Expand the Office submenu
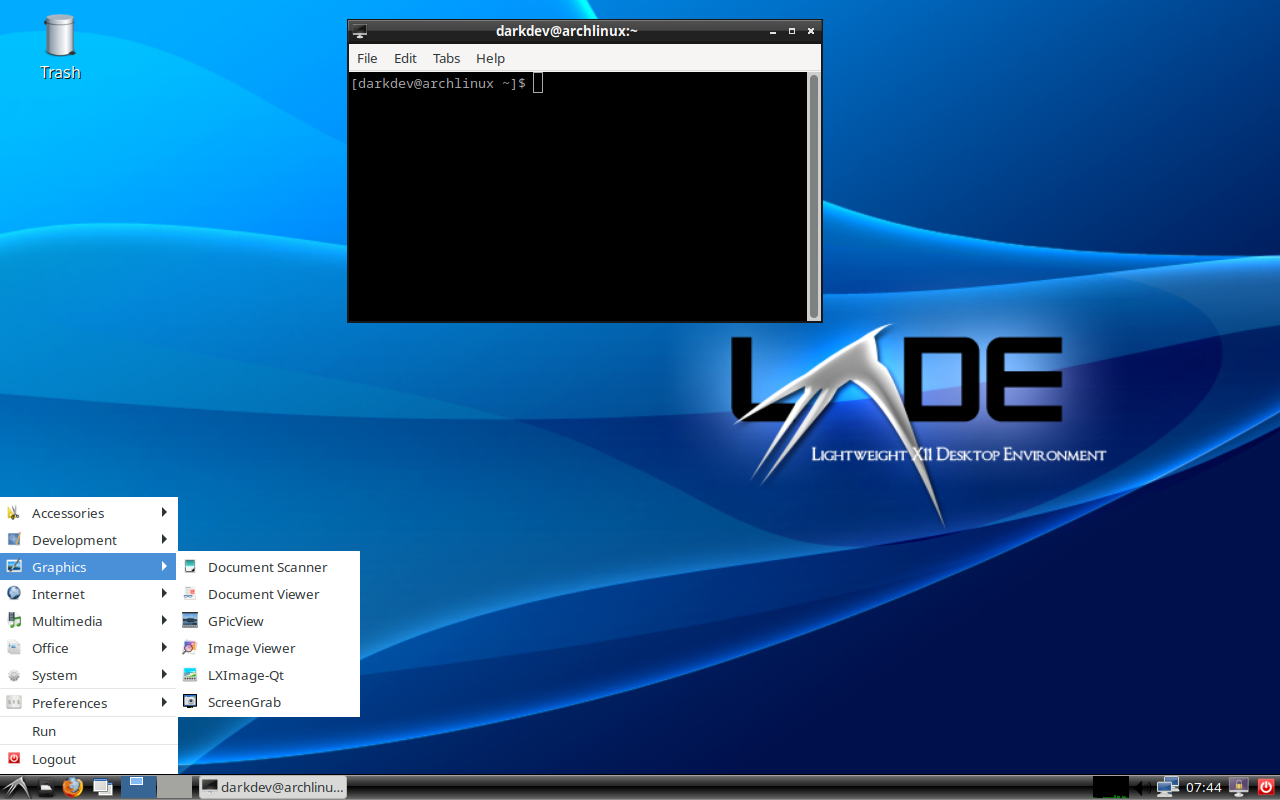This screenshot has height=800, width=1280. coord(89,648)
